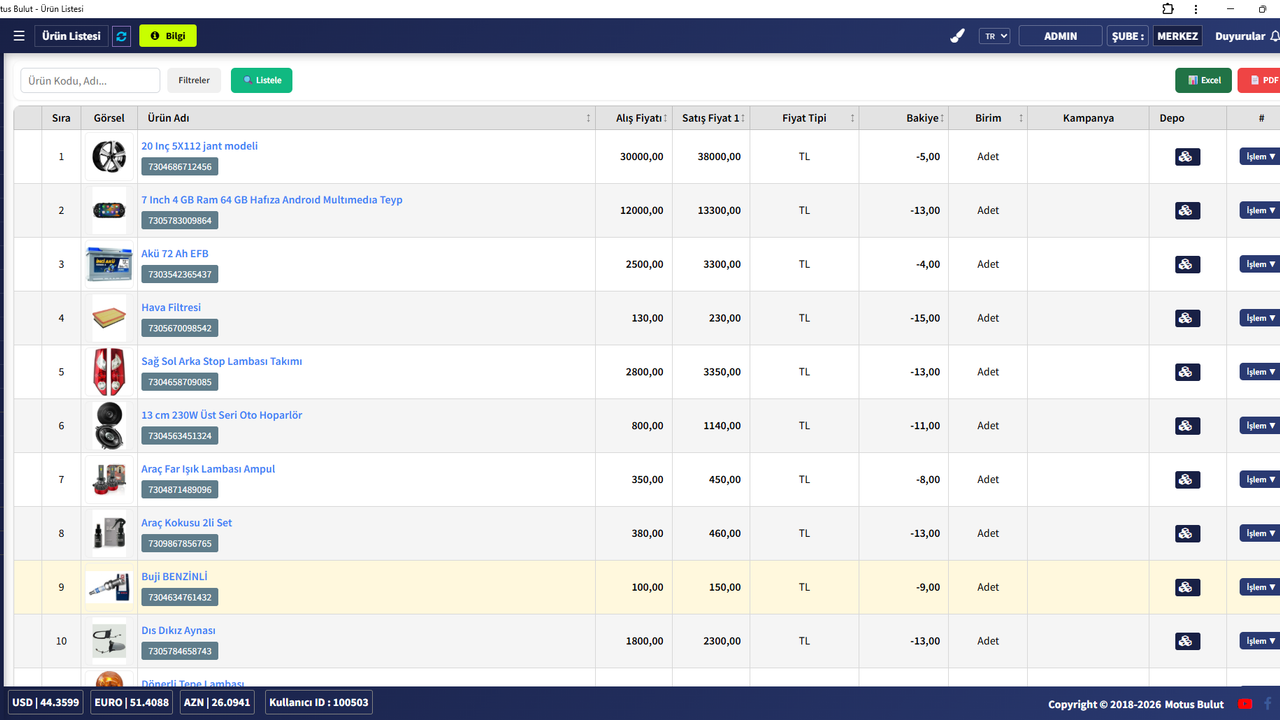Open the theme paintbrush icon
This screenshot has width=1280, height=720.
pyautogui.click(x=957, y=36)
